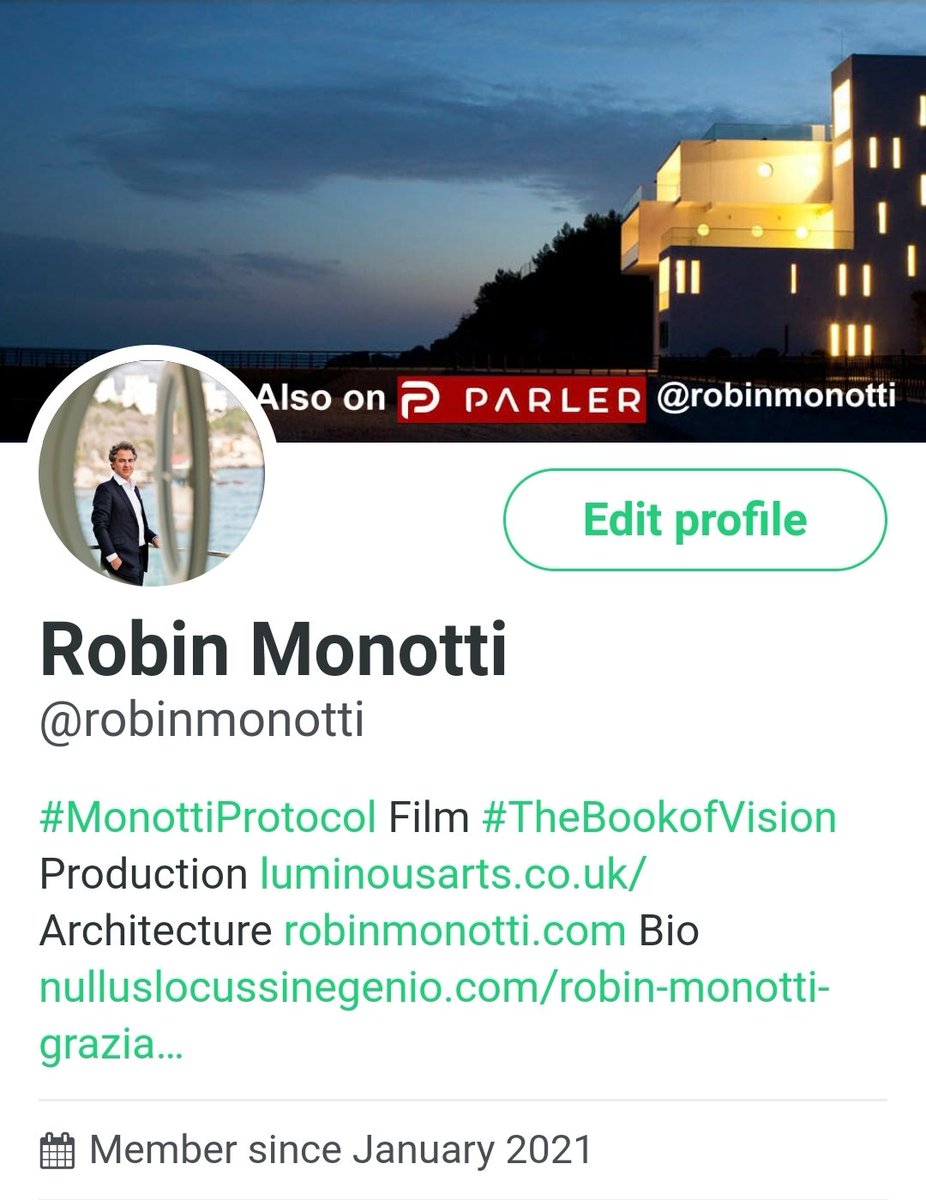Expand the truncated grazia… link text
The width and height of the screenshot is (926, 1200).
[112, 1046]
